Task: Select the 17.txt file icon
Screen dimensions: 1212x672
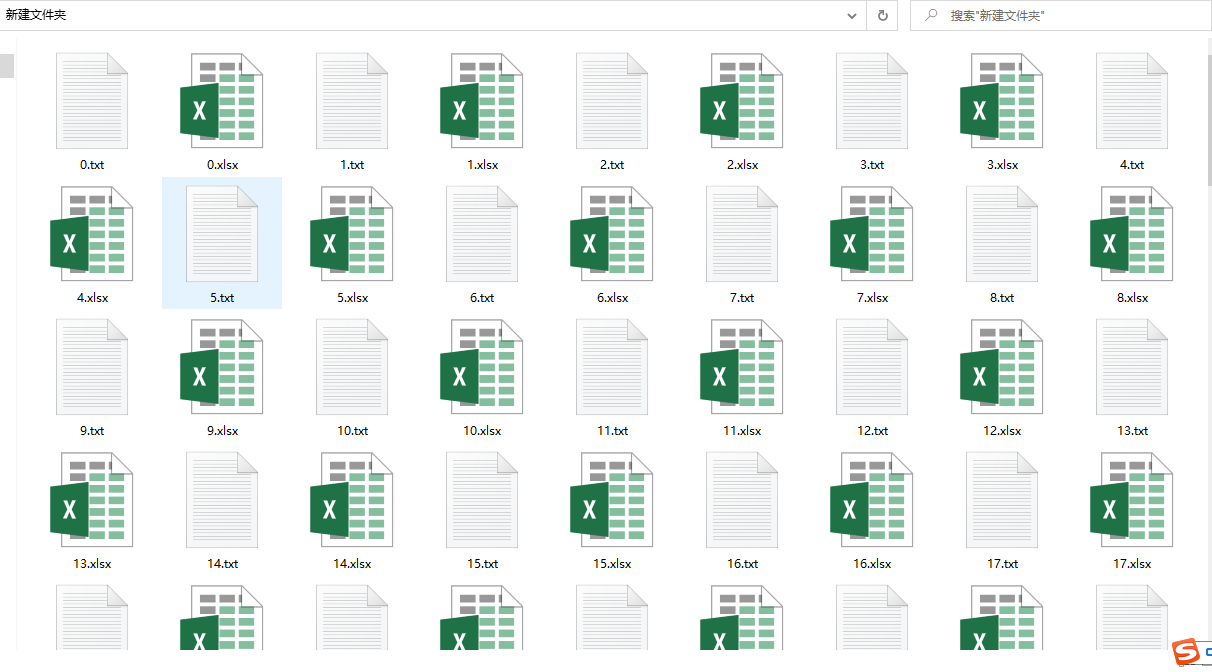Action: point(1002,498)
